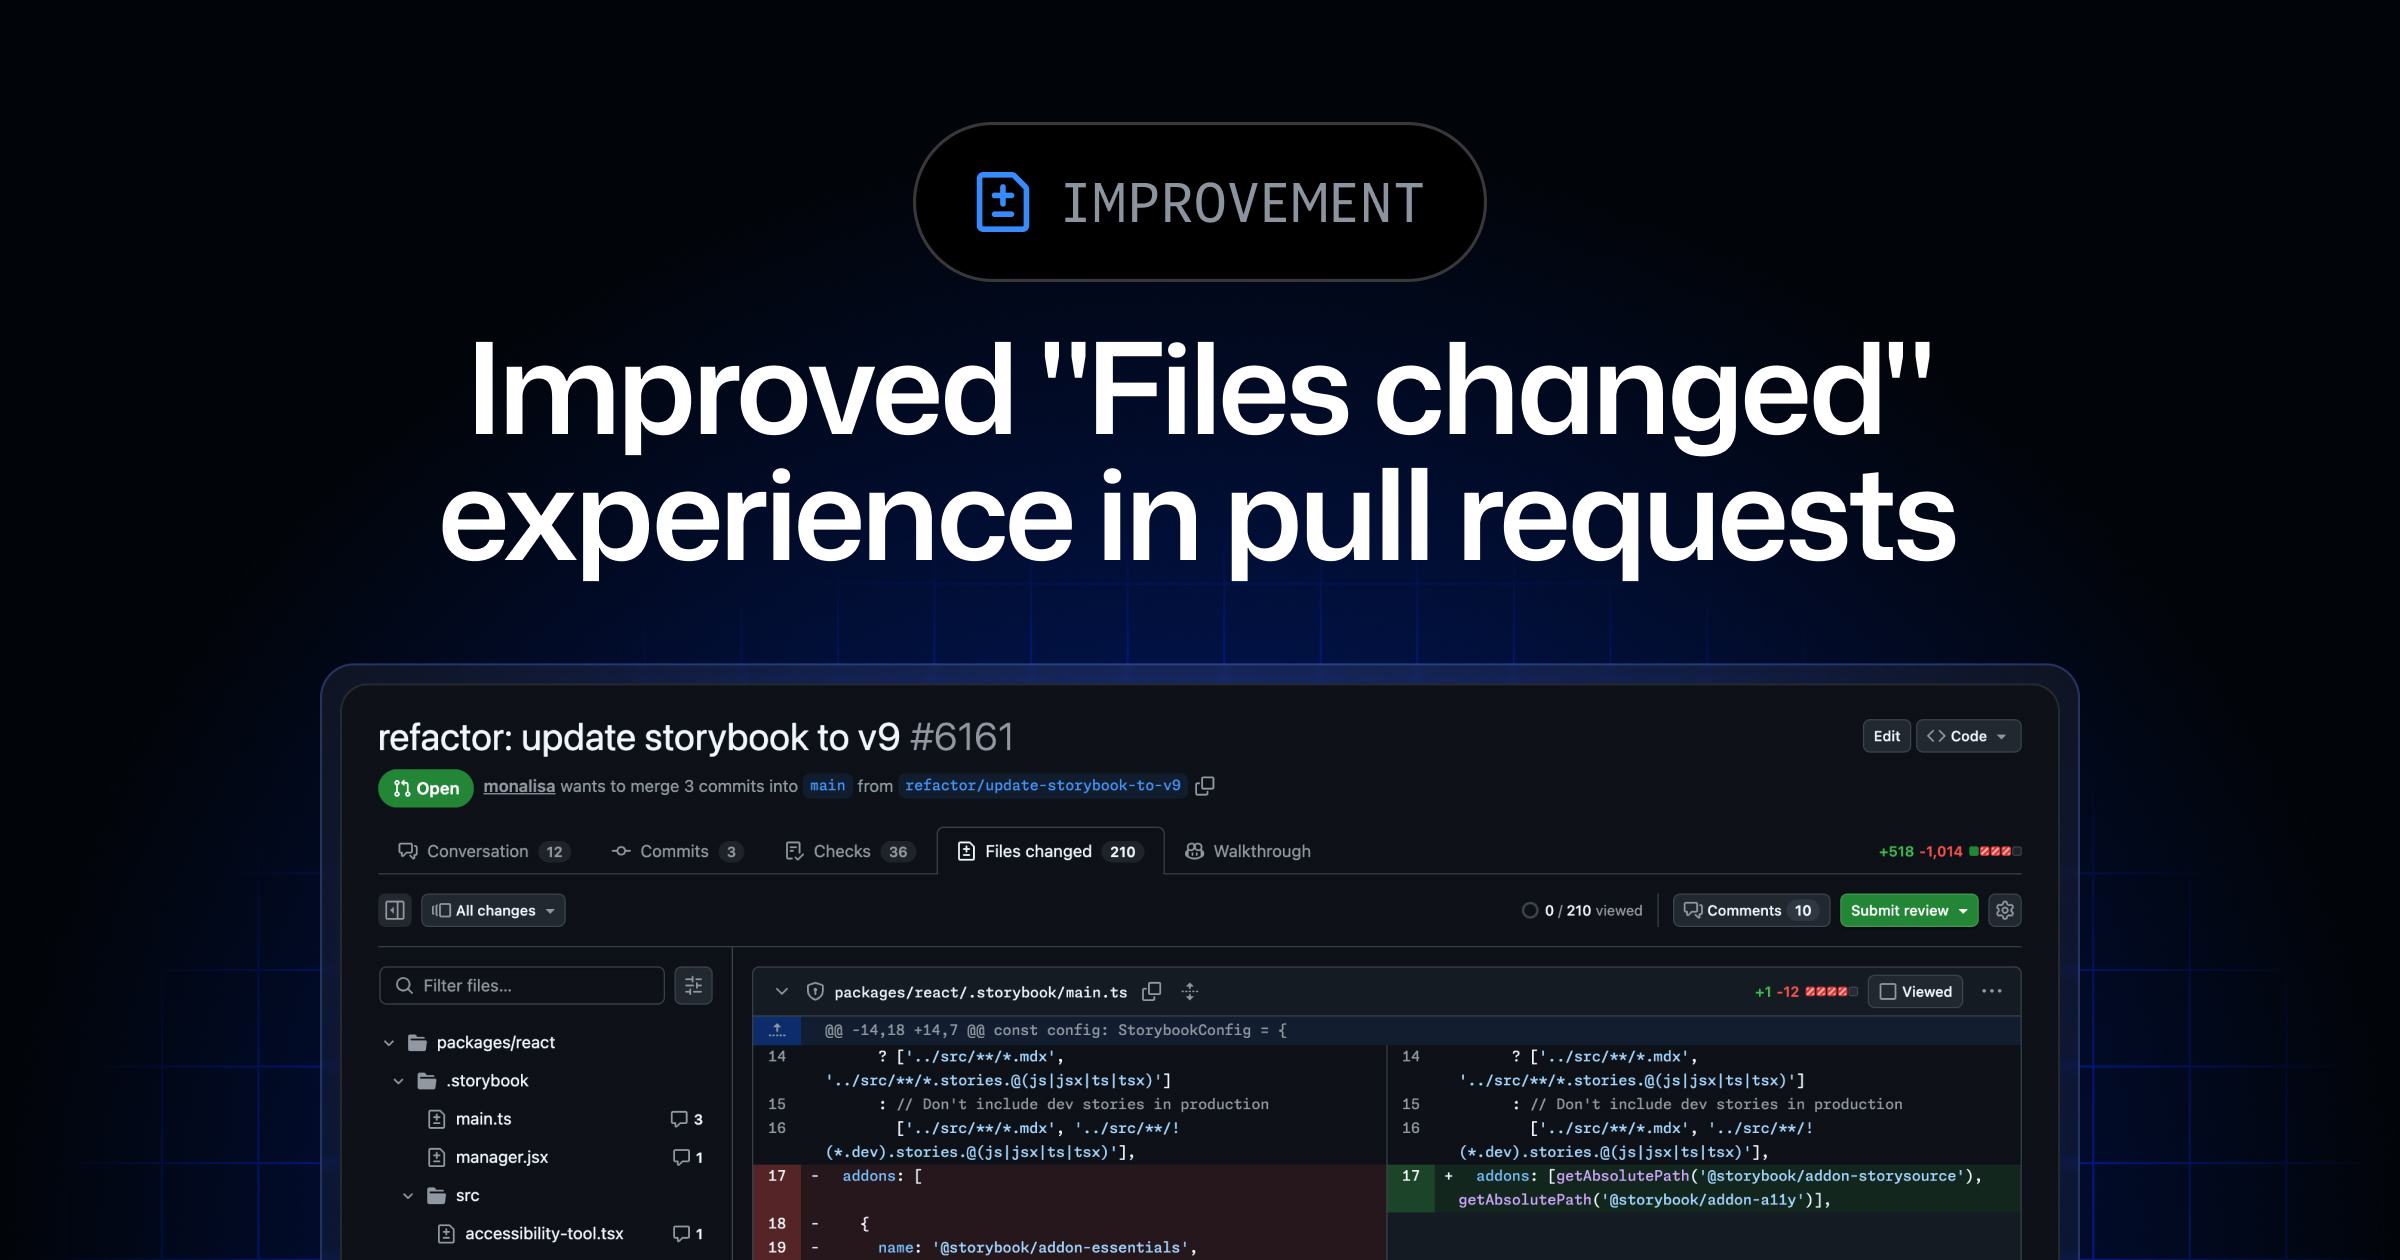Image resolution: width=2400 pixels, height=1260 pixels.
Task: Open the diff settings gear icon
Action: coord(2005,910)
